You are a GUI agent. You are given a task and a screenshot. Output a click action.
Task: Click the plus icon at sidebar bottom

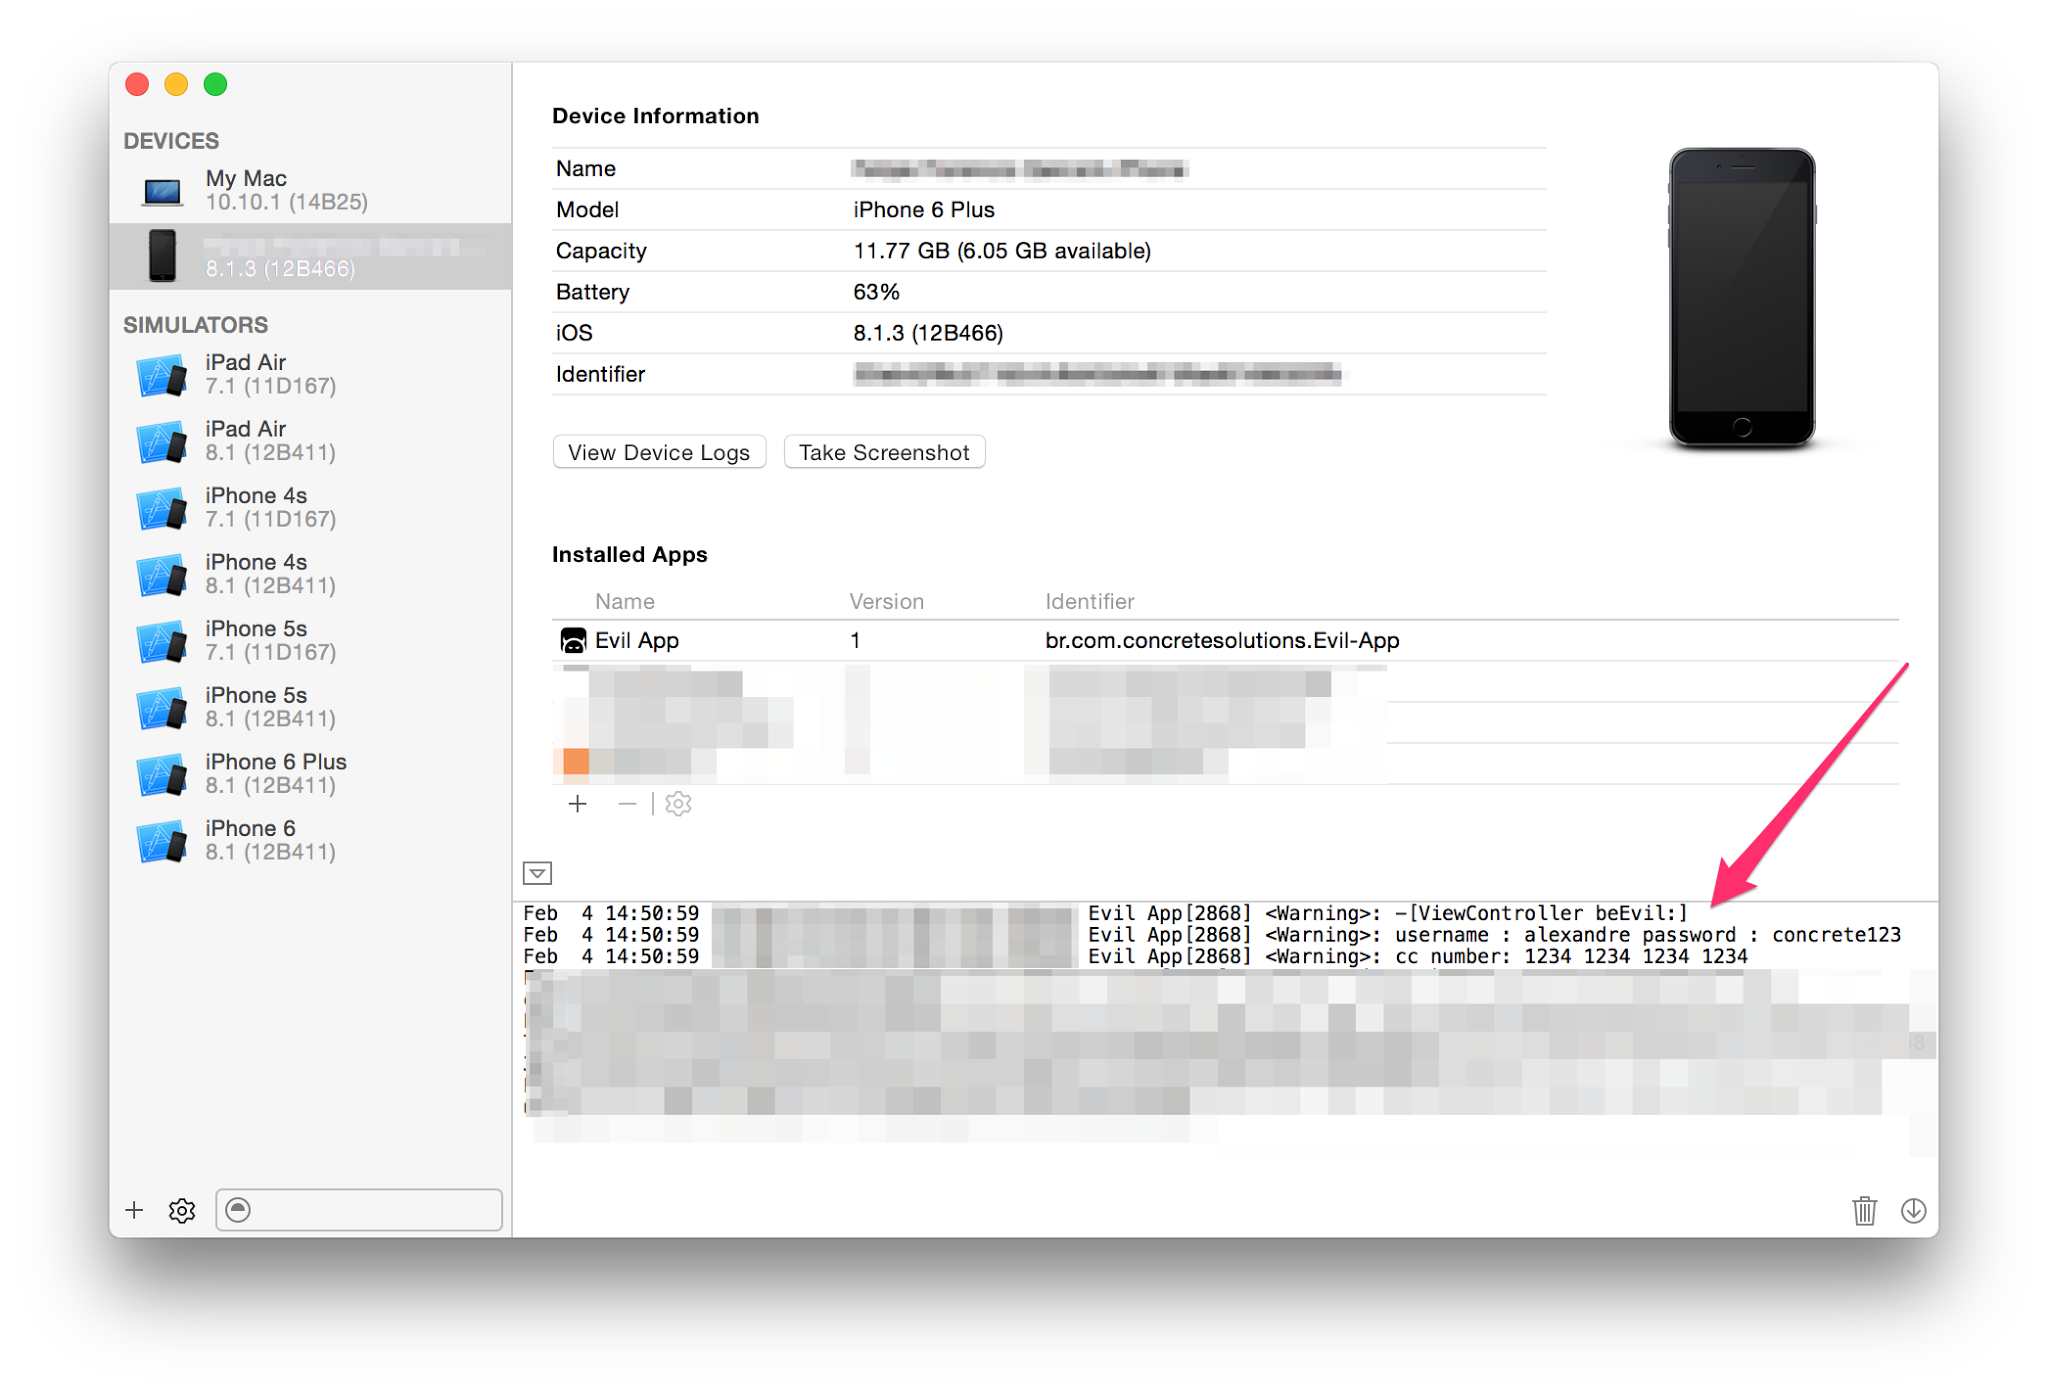tap(134, 1210)
